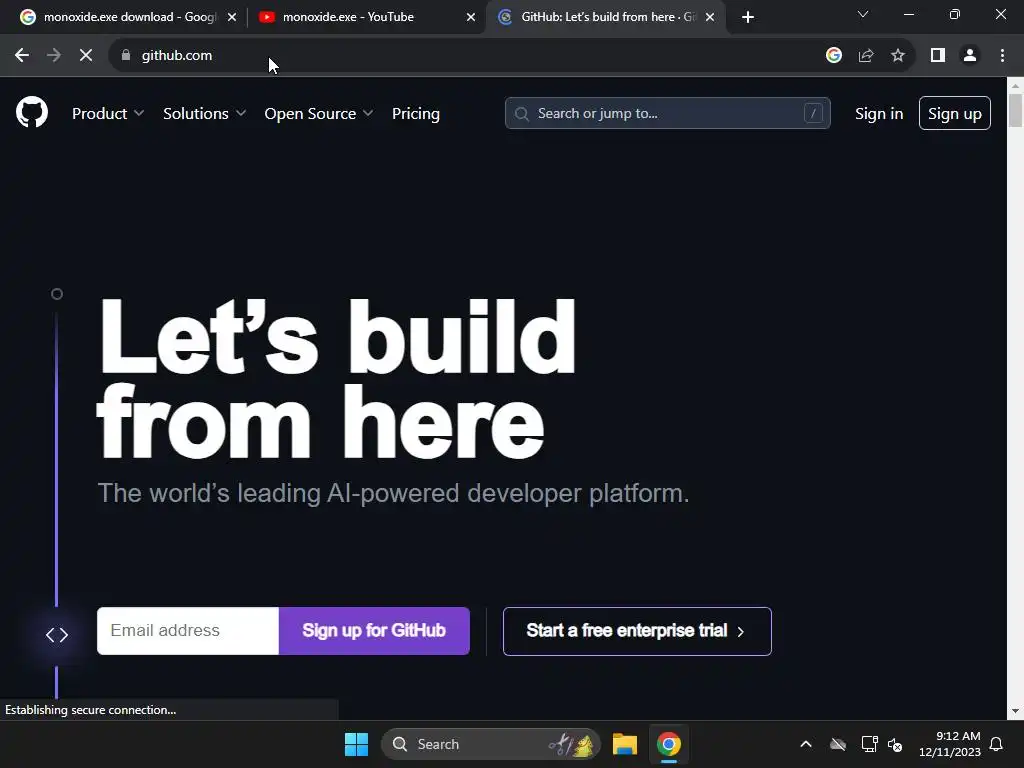Click the browser forward arrow
This screenshot has height=768, width=1024.
tap(54, 56)
